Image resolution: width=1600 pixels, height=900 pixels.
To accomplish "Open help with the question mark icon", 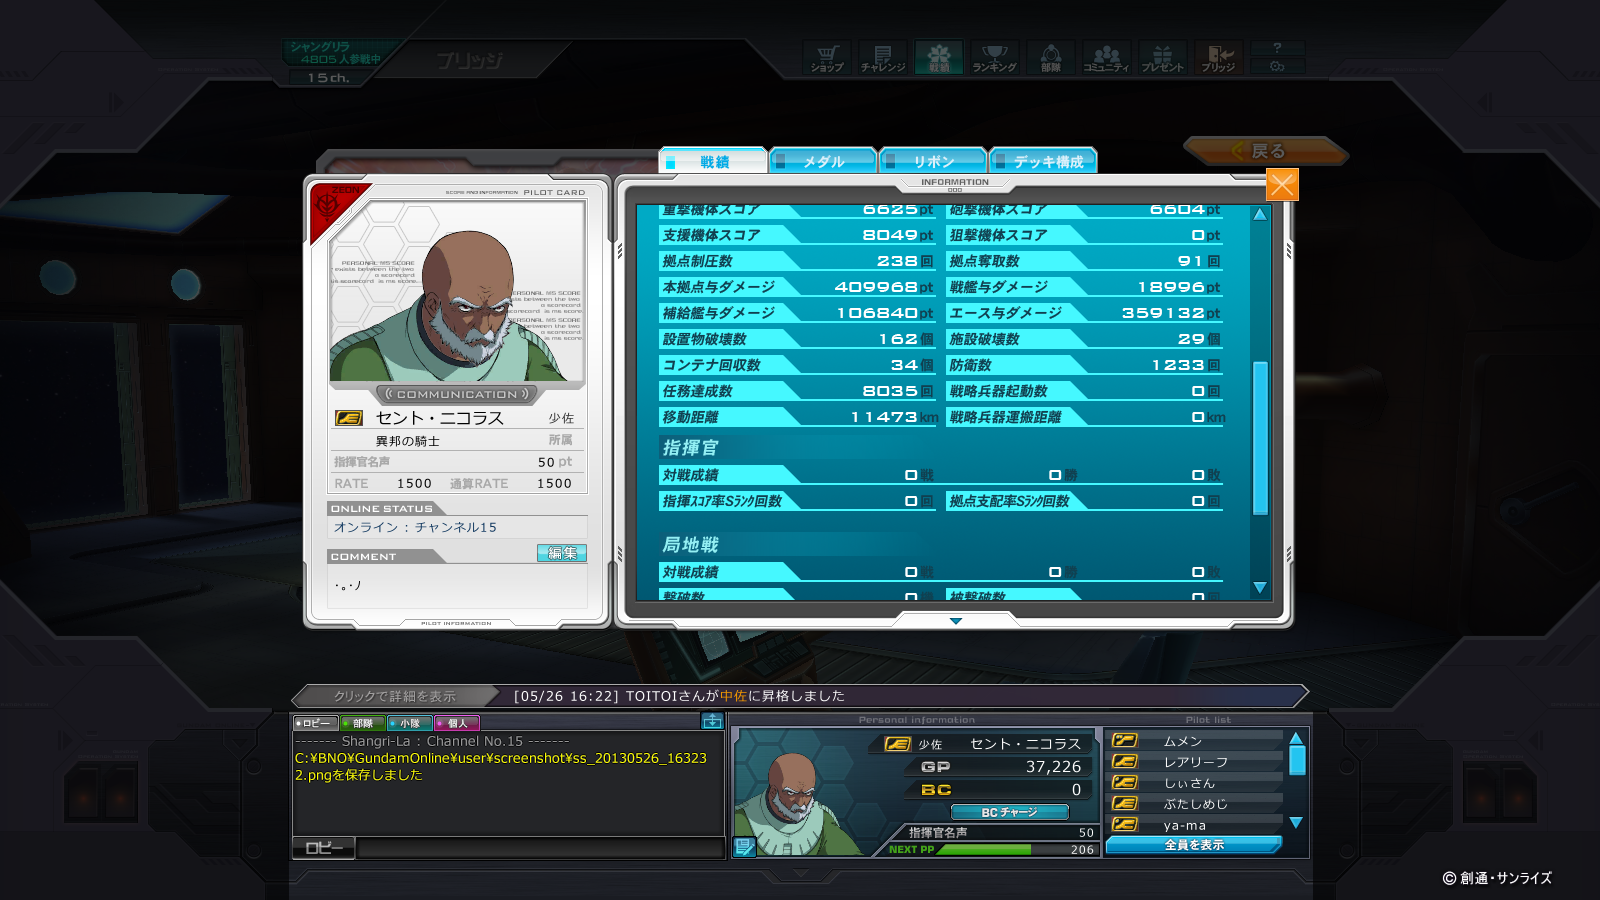I will pyautogui.click(x=1277, y=48).
